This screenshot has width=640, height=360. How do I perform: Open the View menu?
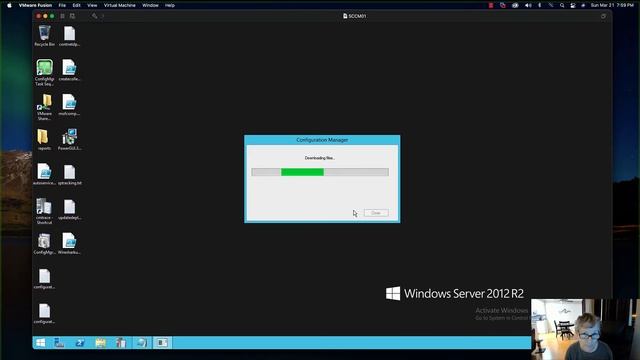click(92, 5)
